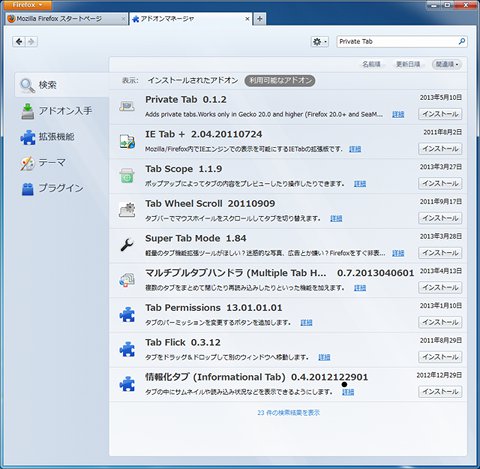Select Tab Permissions 13.01.01.01 title
Image resolution: width=480 pixels, height=469 pixels.
(x=213, y=308)
